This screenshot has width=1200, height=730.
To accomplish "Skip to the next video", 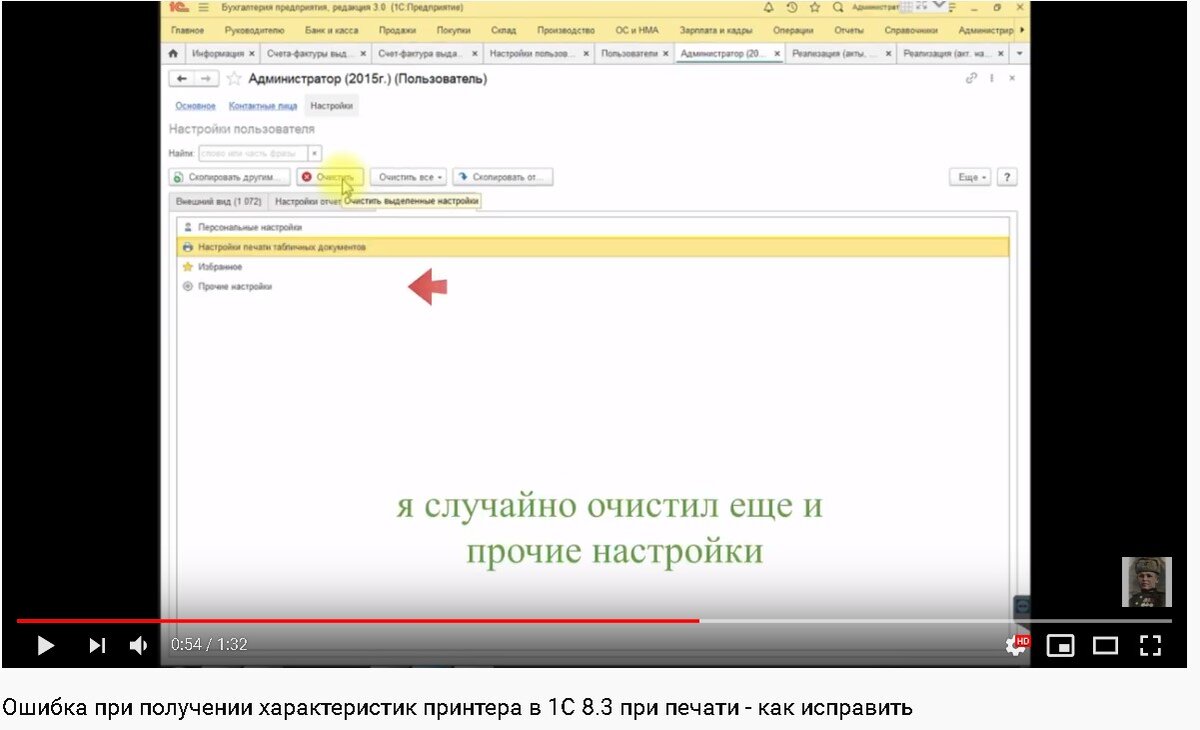I will tap(97, 645).
